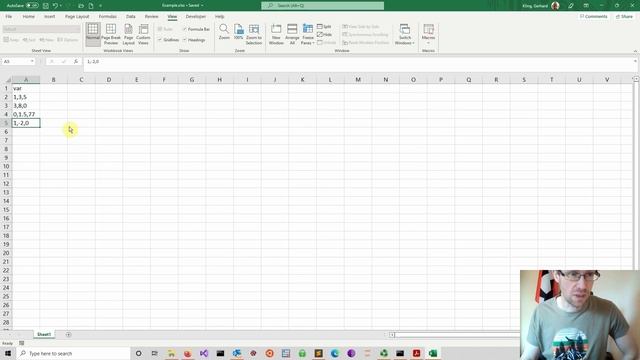640x360 pixels.
Task: Open Visual Studio from the taskbar
Action: point(204,353)
